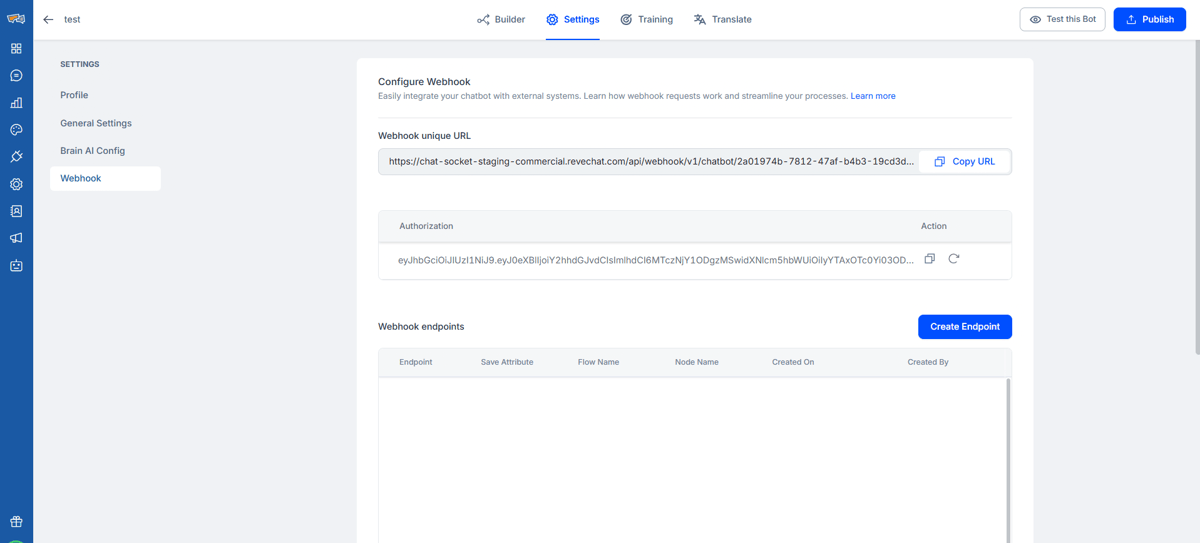Switch to the Builder tab
Image resolution: width=1200 pixels, height=543 pixels.
click(x=501, y=20)
